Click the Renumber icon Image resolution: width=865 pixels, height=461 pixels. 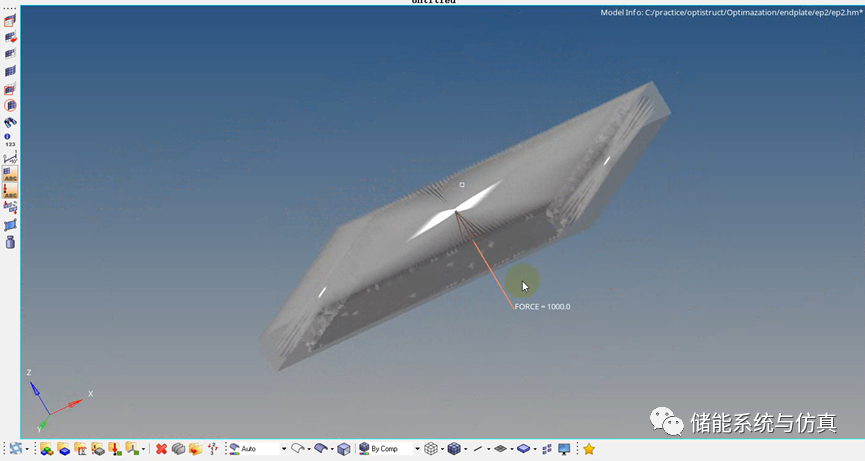pos(212,449)
